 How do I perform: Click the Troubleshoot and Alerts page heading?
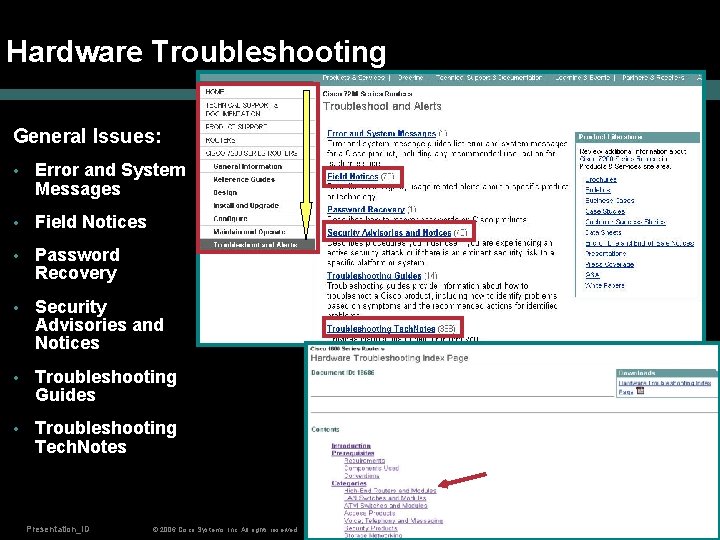382,107
